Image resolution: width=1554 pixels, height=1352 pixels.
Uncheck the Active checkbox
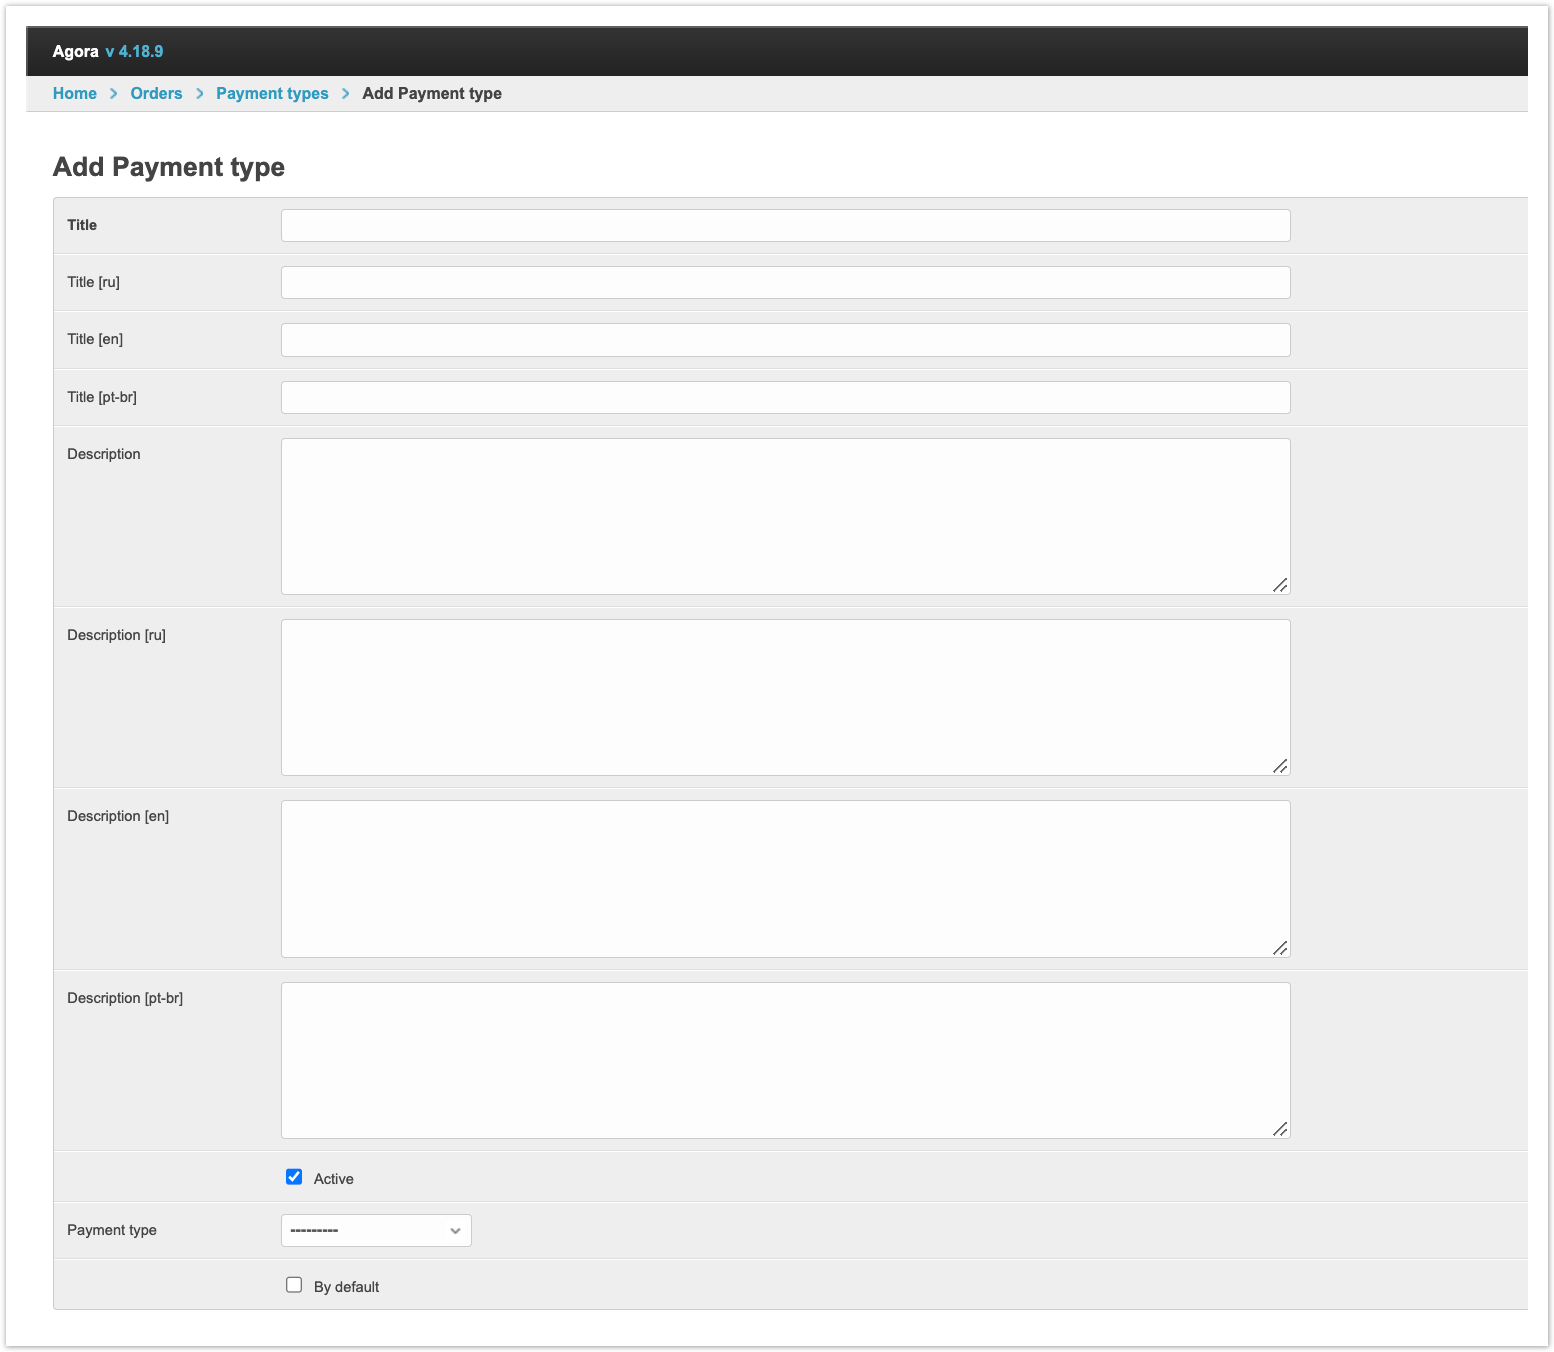[x=294, y=1177]
